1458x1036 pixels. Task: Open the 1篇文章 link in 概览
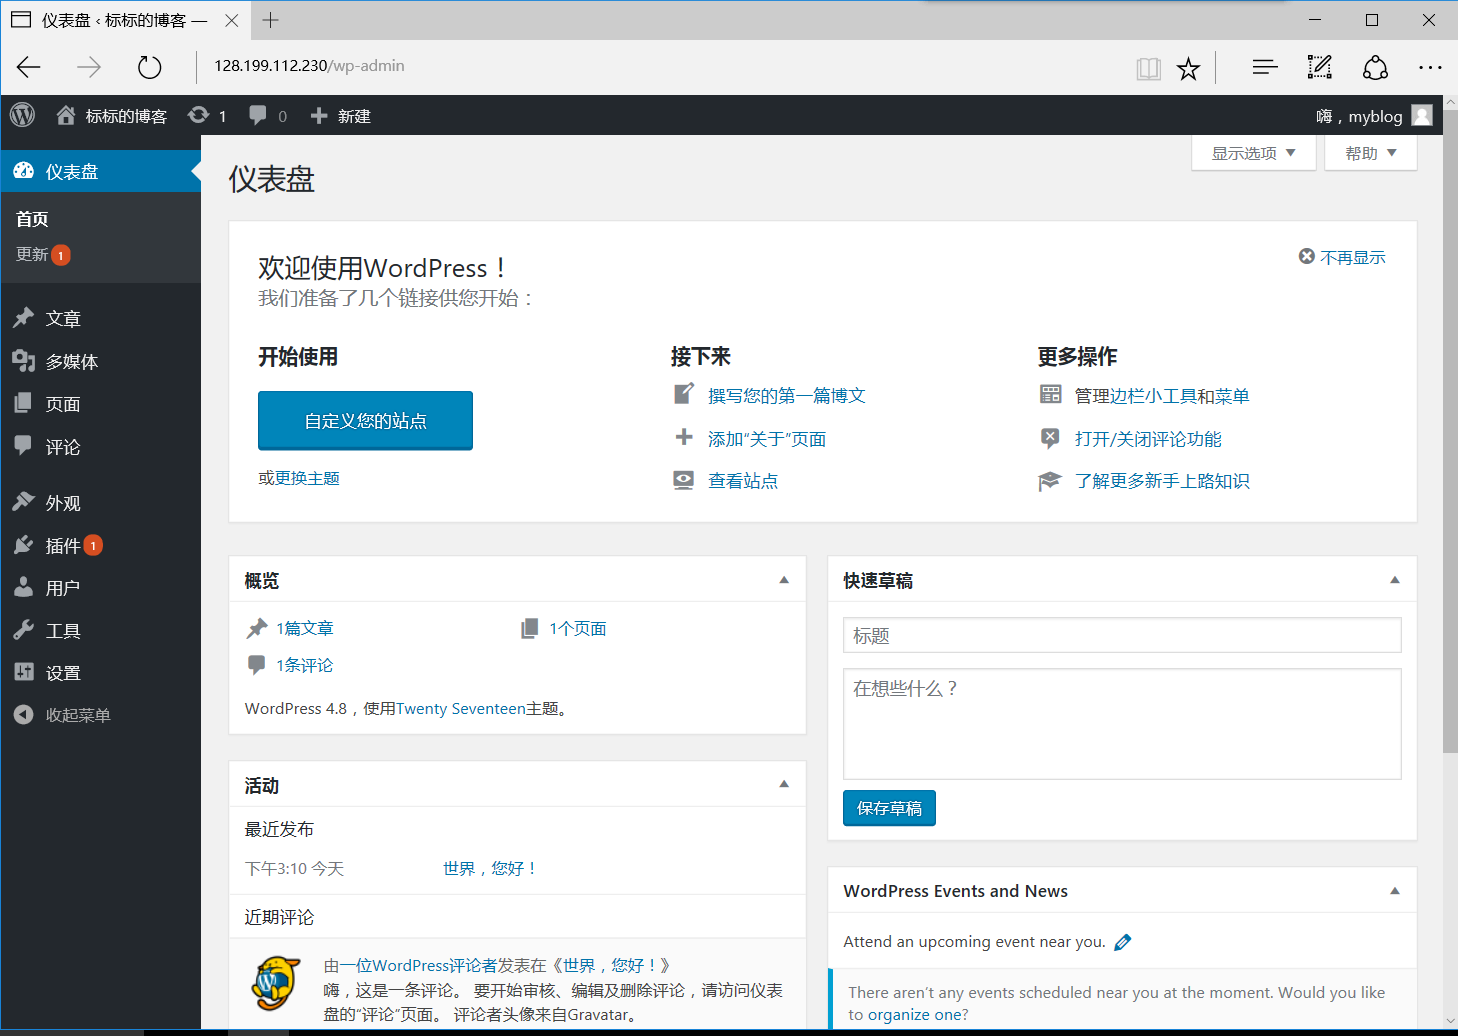coord(305,628)
